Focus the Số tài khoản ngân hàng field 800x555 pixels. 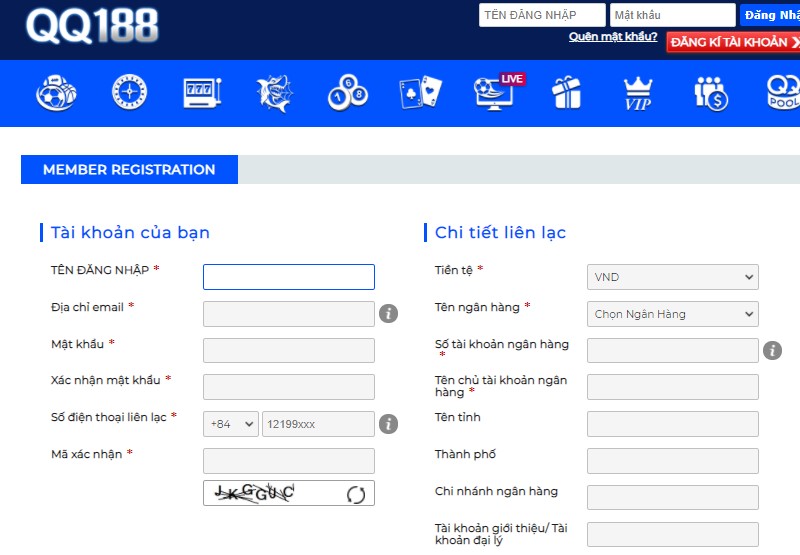click(672, 350)
